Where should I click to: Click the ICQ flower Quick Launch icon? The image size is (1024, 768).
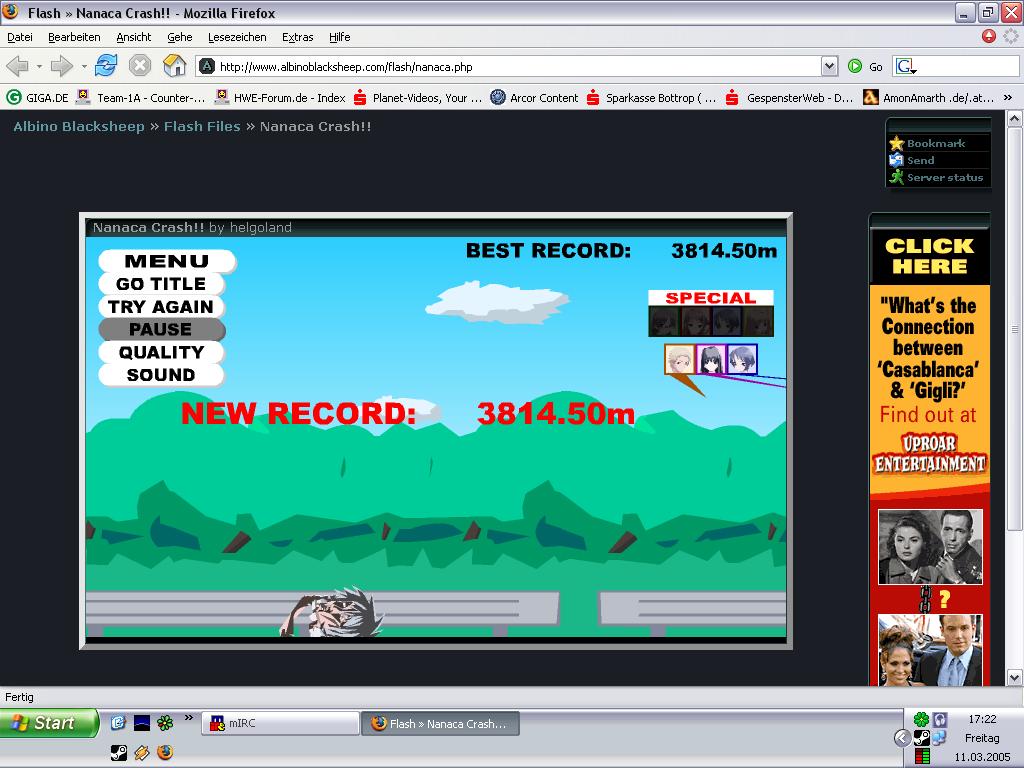(165, 722)
